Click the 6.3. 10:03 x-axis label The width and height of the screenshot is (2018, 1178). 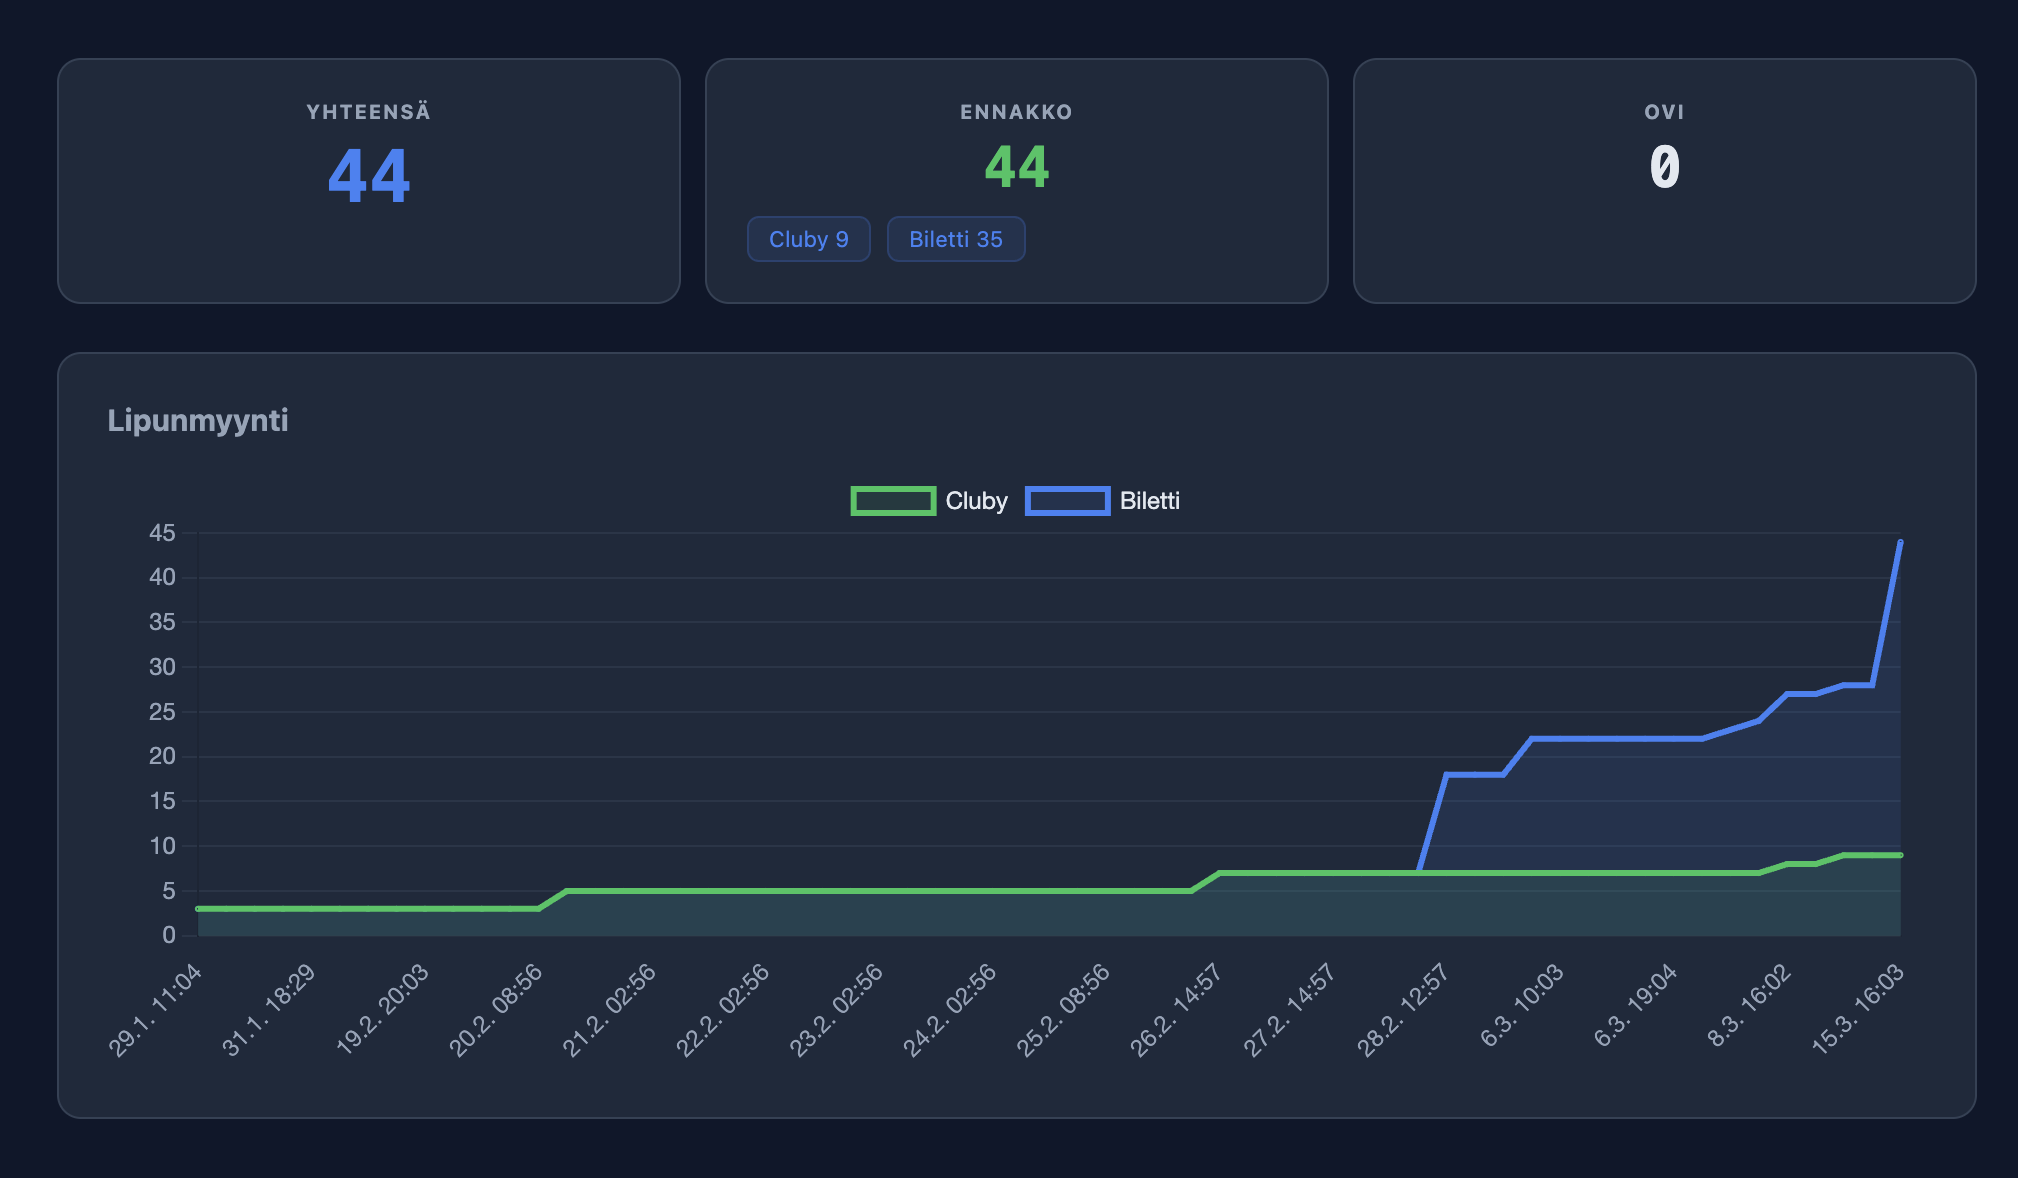pyautogui.click(x=1521, y=1006)
